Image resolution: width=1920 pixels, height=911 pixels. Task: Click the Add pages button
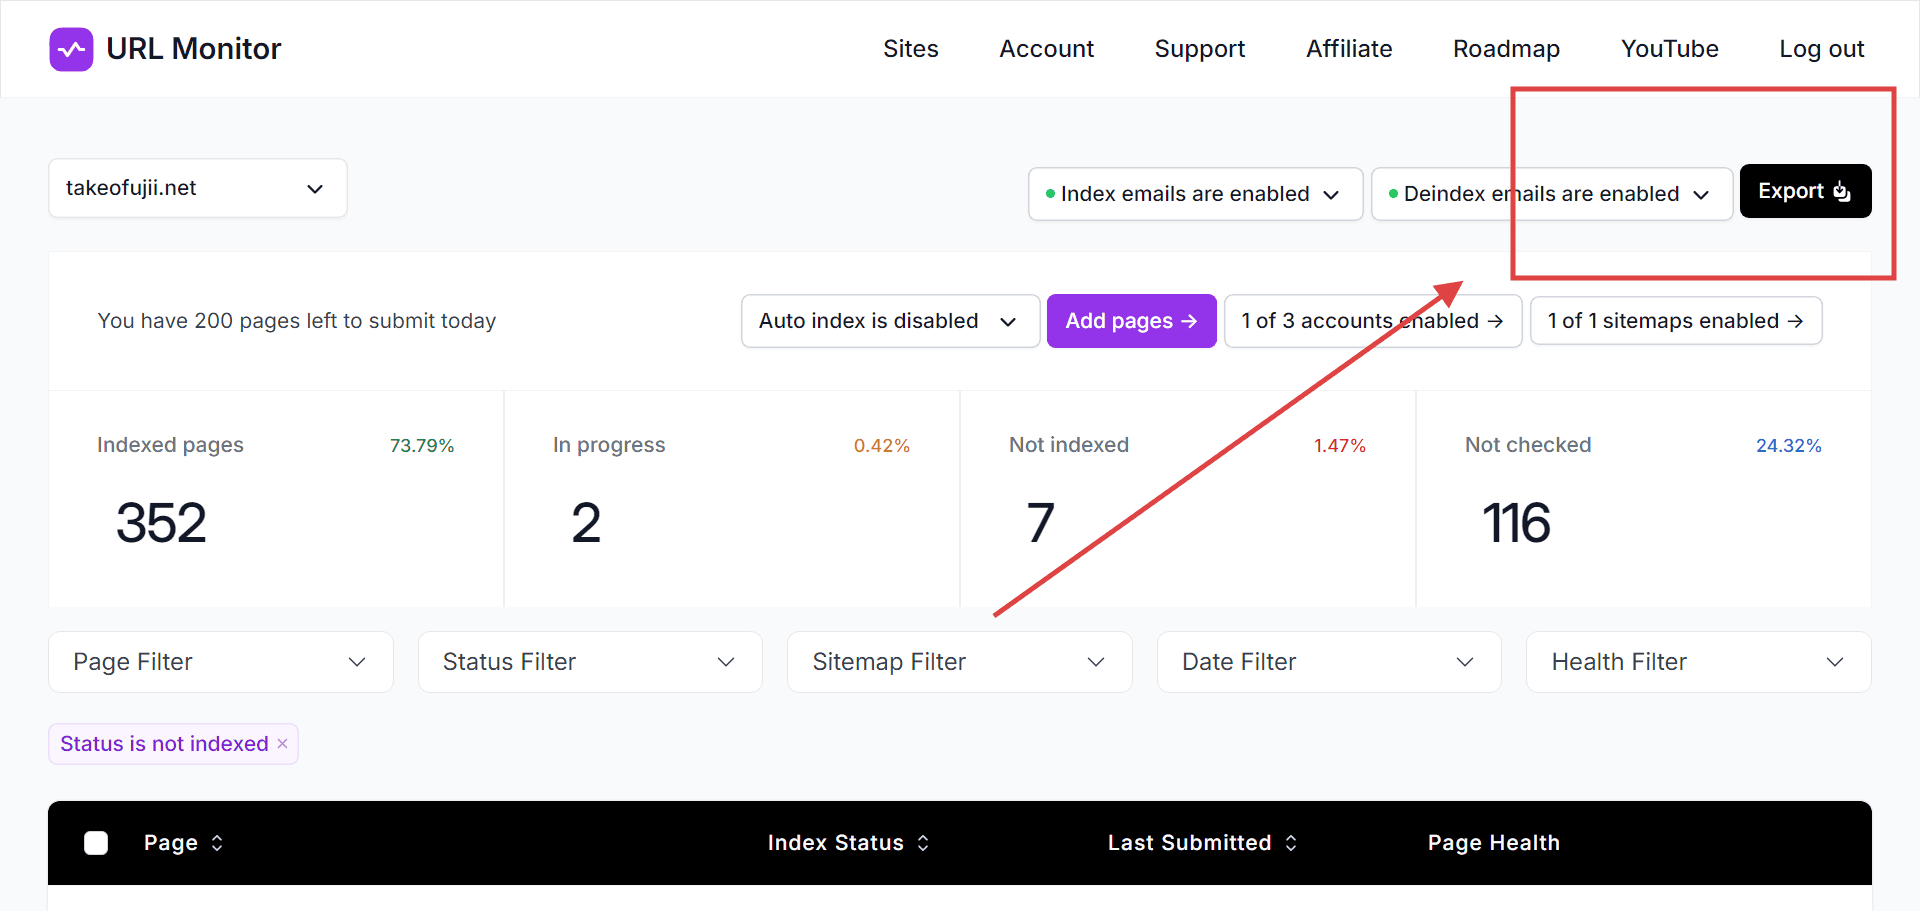pyautogui.click(x=1131, y=321)
